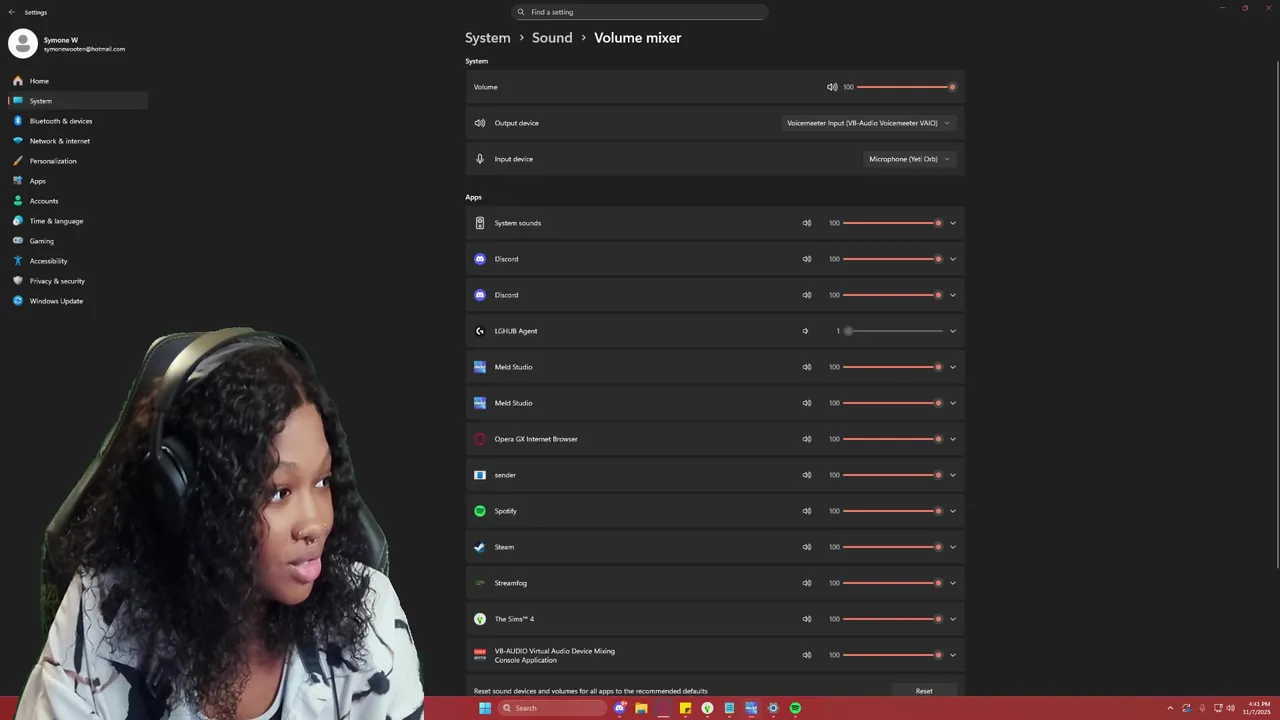Adjust the LGHUB Agent volume slider
1280x720 pixels.
click(893, 331)
